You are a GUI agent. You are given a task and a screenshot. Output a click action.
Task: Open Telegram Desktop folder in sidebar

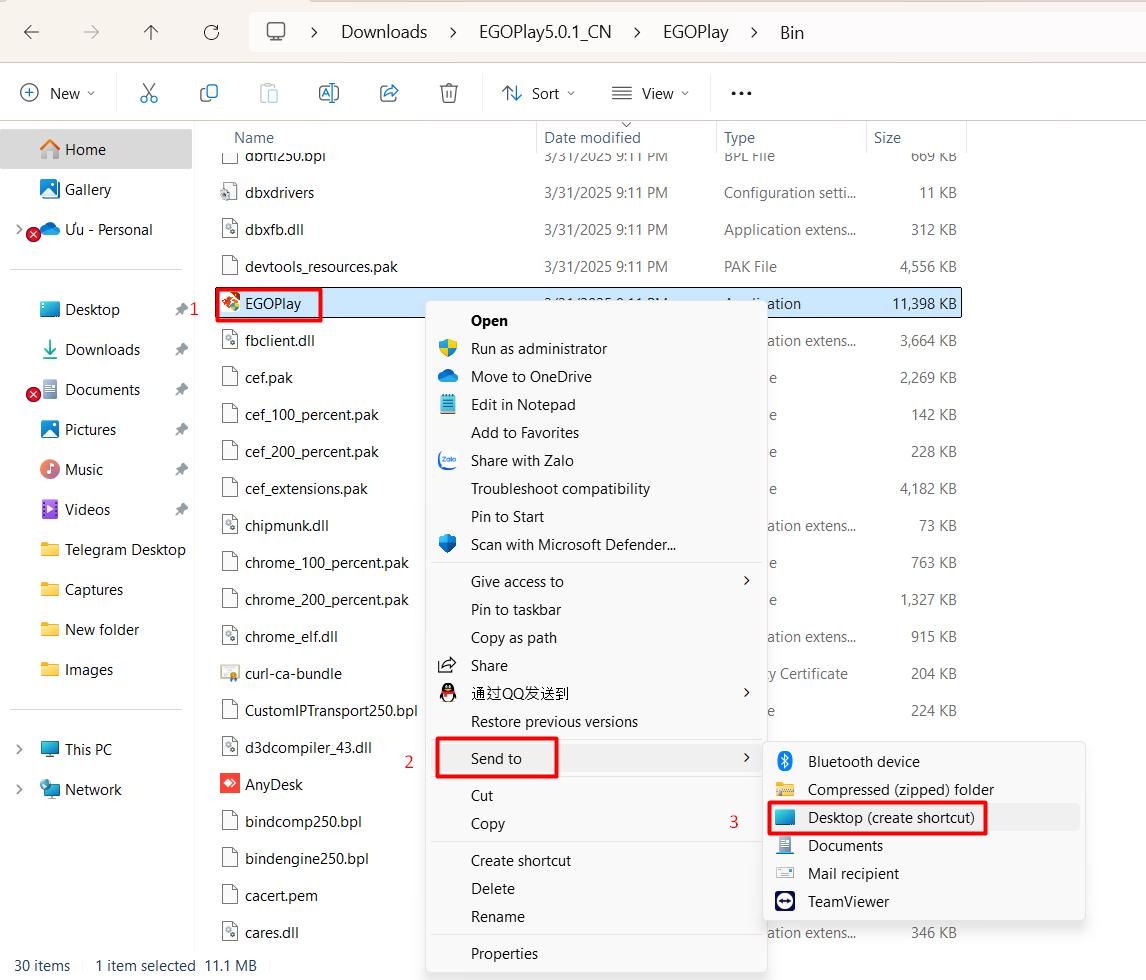point(96,550)
